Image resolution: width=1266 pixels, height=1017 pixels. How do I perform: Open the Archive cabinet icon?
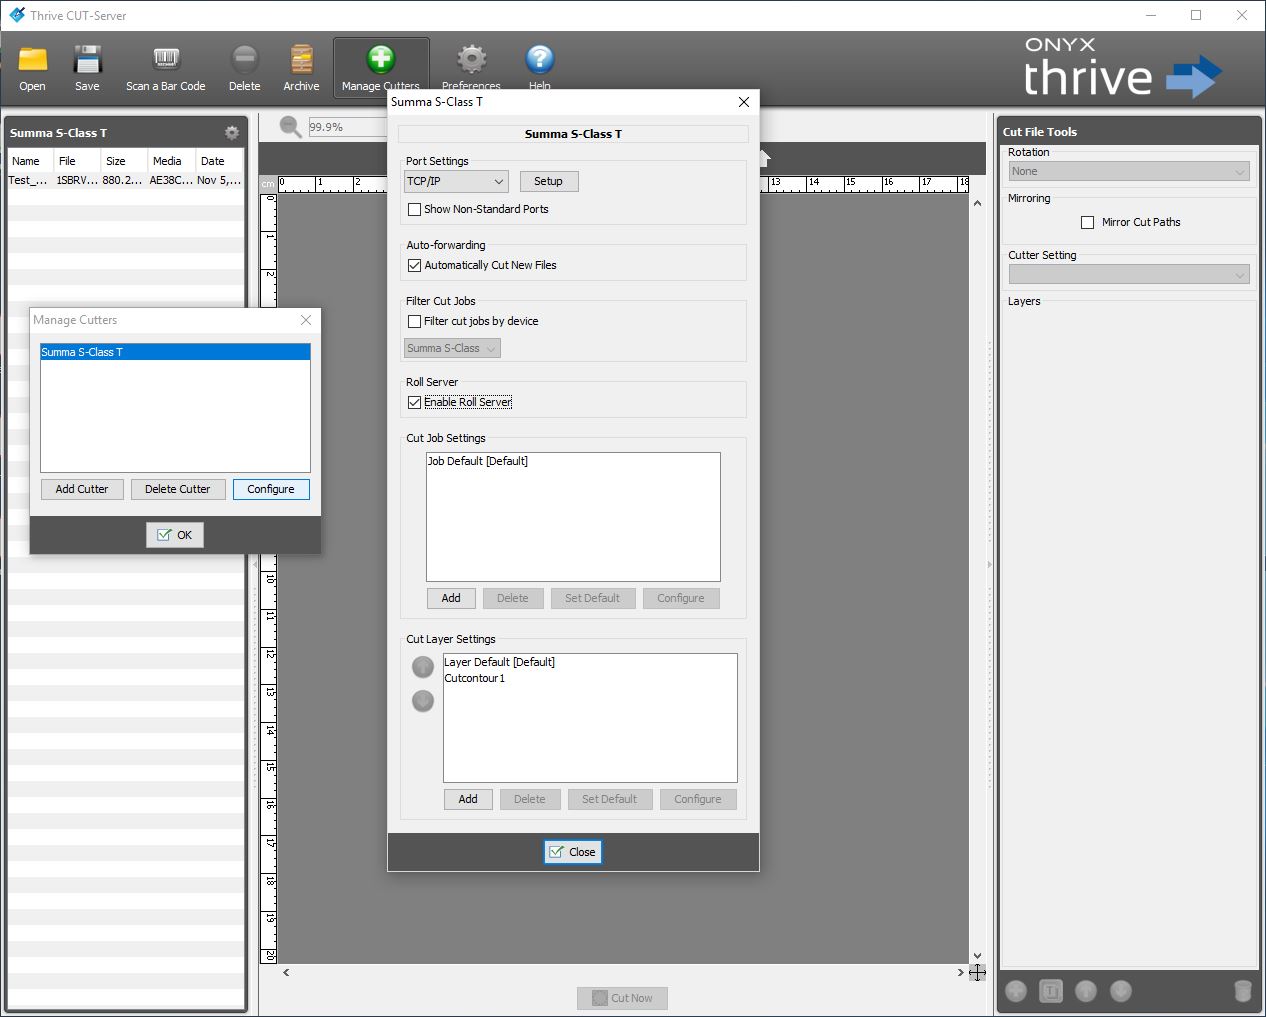point(301,60)
